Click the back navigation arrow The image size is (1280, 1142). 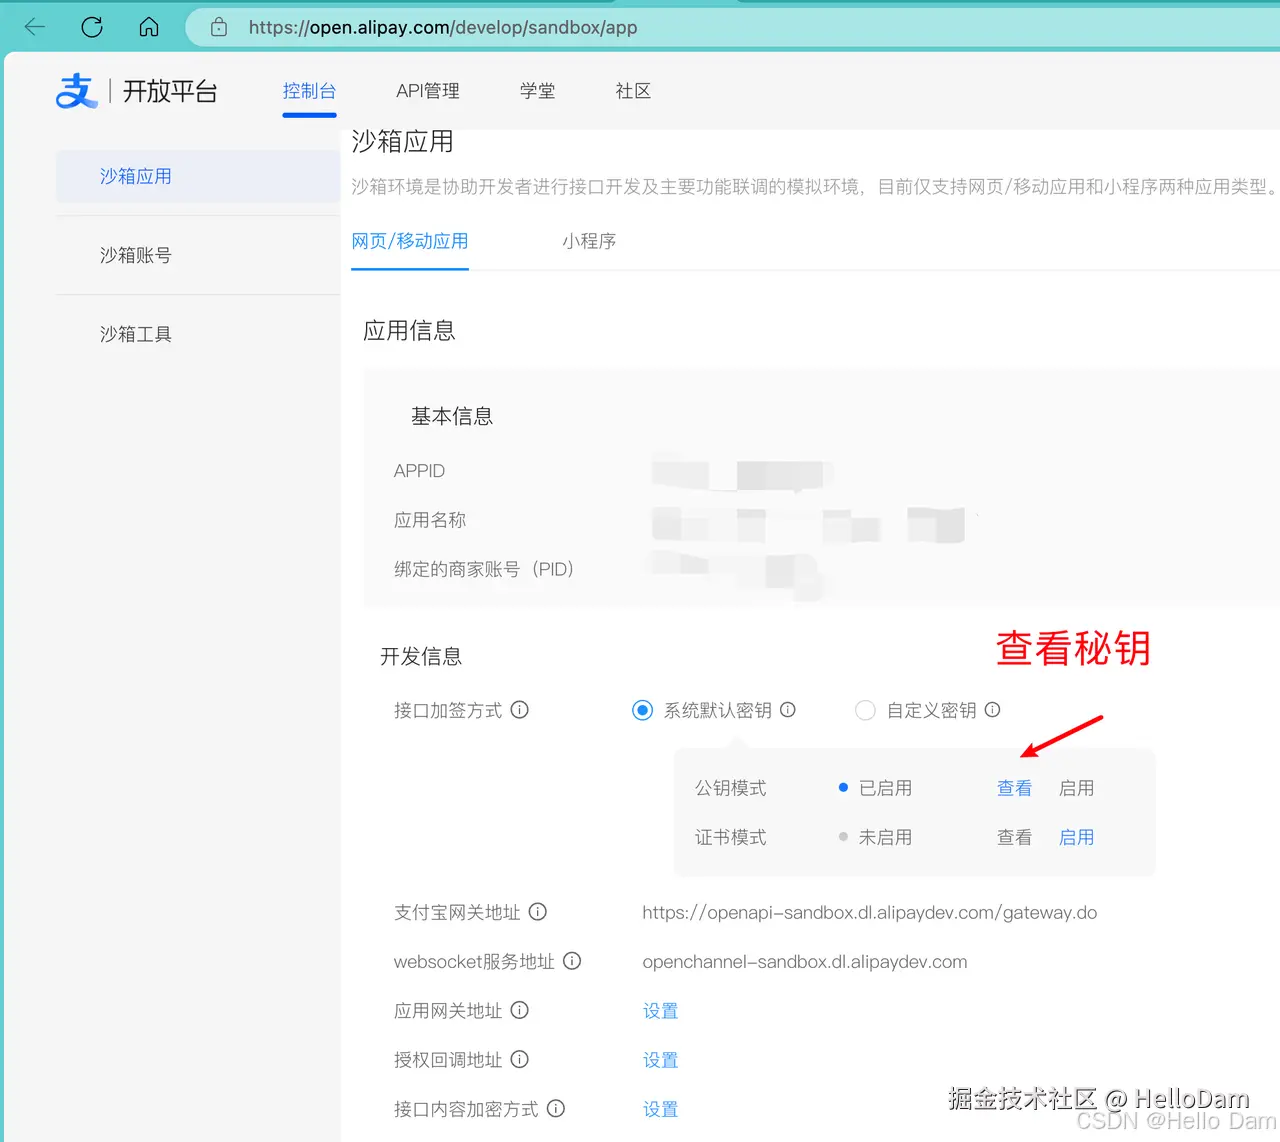click(33, 27)
